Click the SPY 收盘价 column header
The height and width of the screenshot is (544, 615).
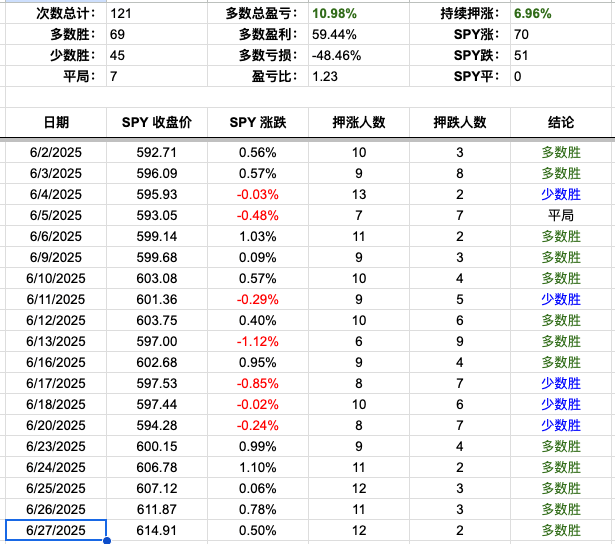(157, 122)
